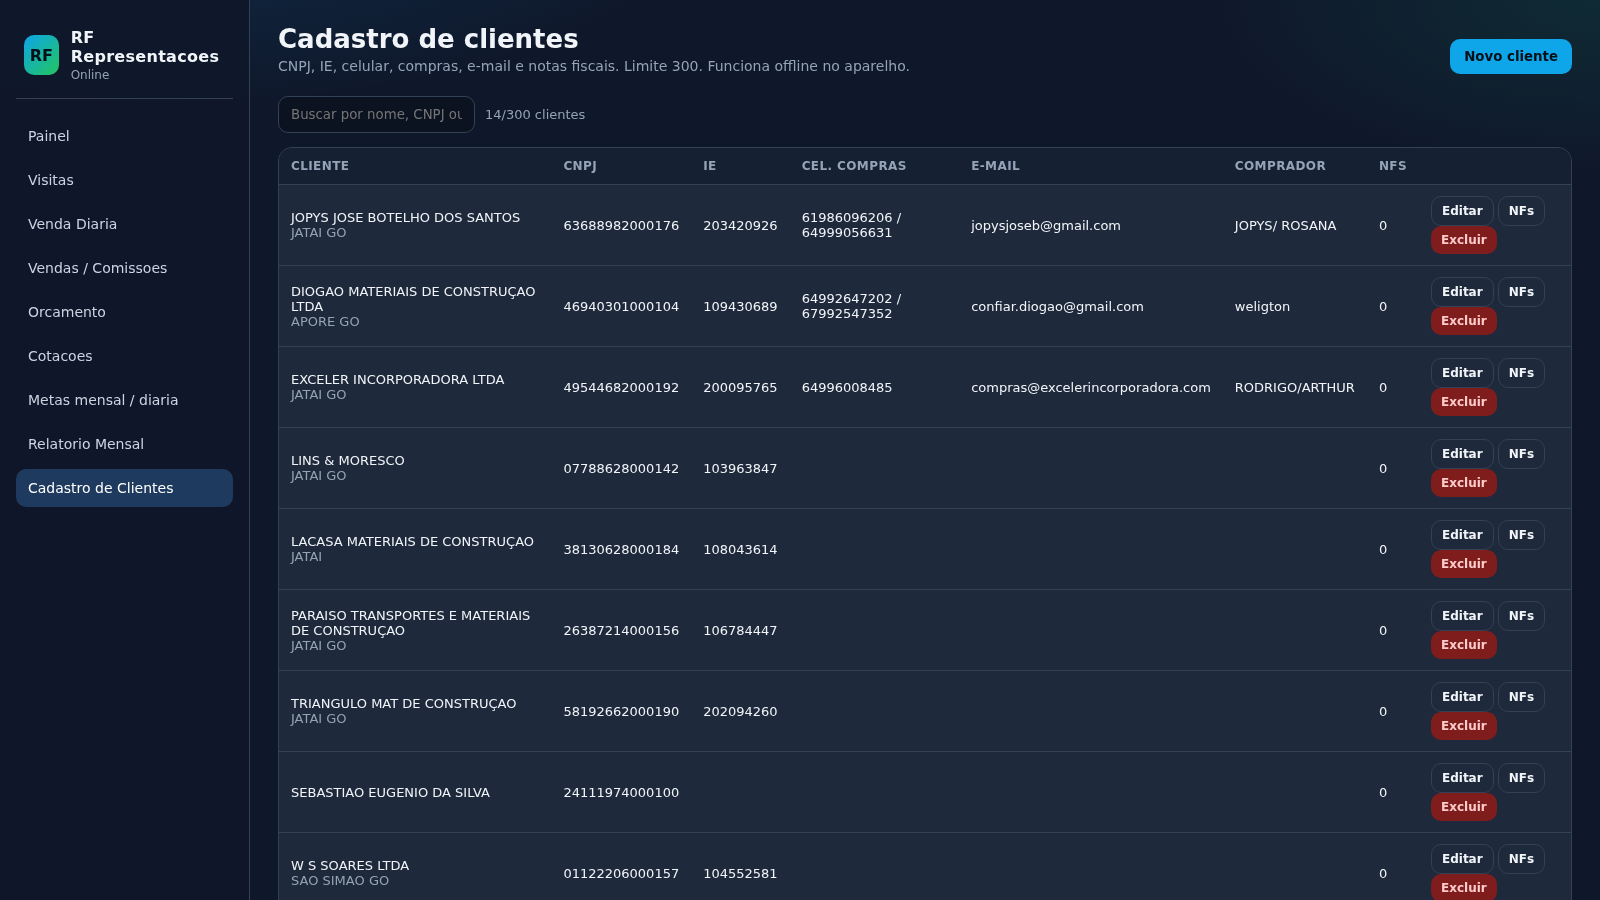Delete SEBASTIAO EUGENIO DA SILVA
This screenshot has width=1600, height=900.
click(1463, 807)
